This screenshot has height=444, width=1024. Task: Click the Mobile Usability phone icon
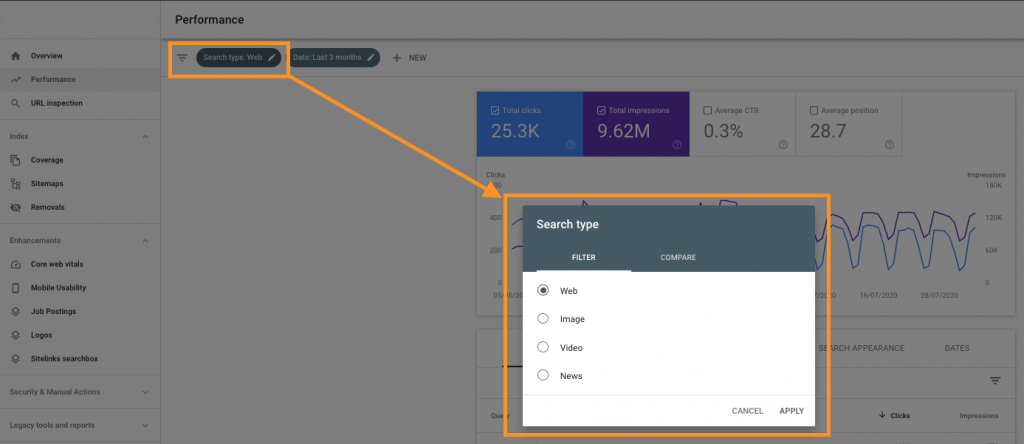tap(16, 288)
